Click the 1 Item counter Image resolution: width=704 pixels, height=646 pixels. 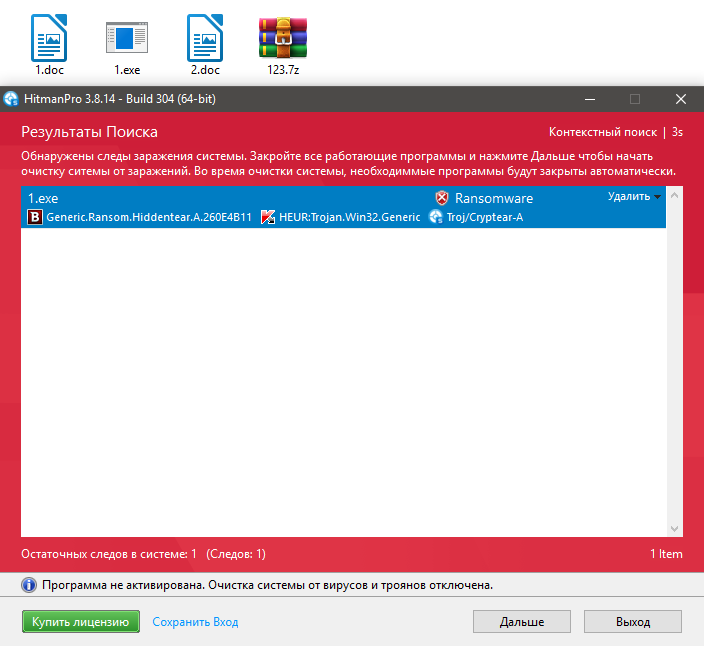[x=666, y=554]
